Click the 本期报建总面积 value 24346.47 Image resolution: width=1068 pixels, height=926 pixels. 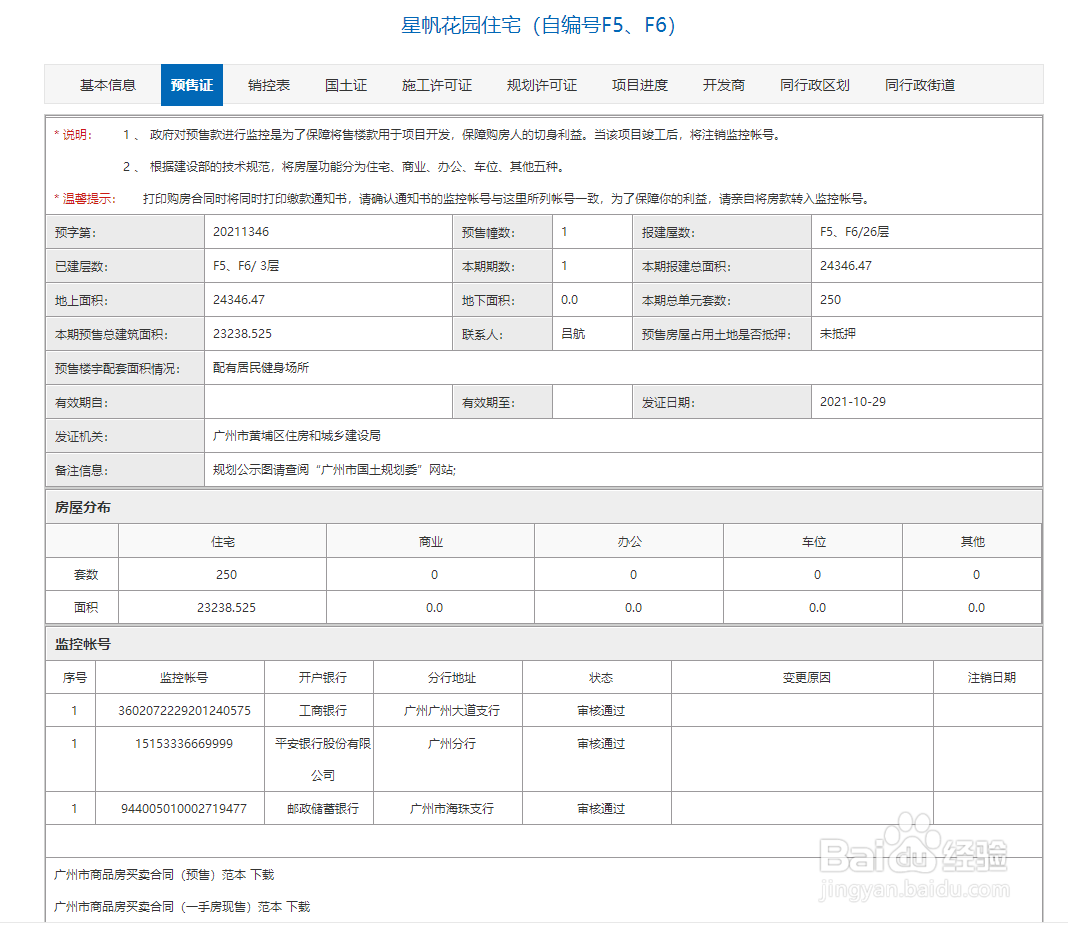tap(846, 266)
